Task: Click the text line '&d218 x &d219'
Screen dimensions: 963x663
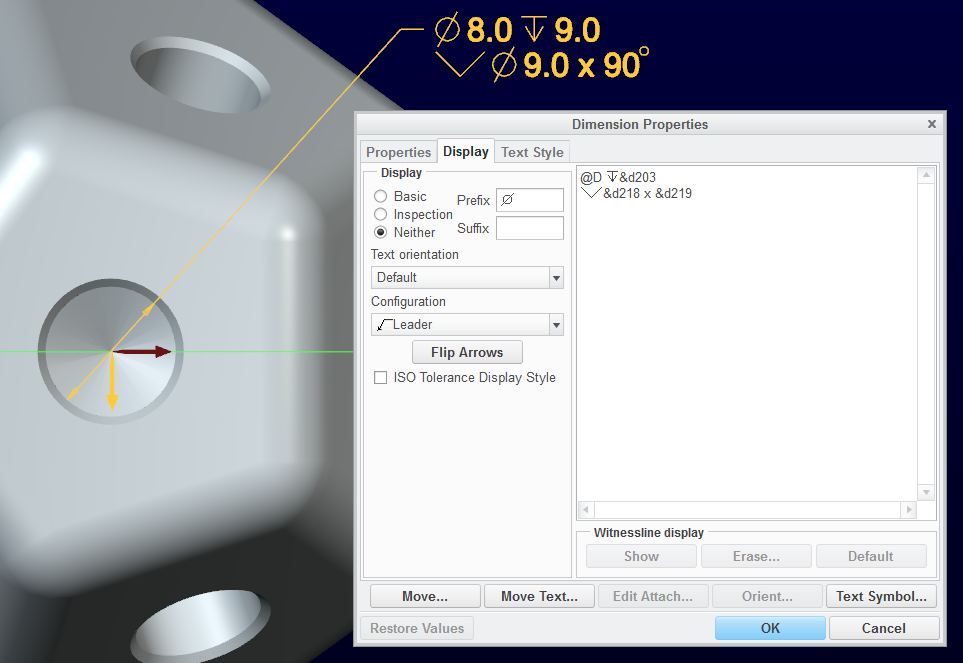Action: tap(637, 193)
